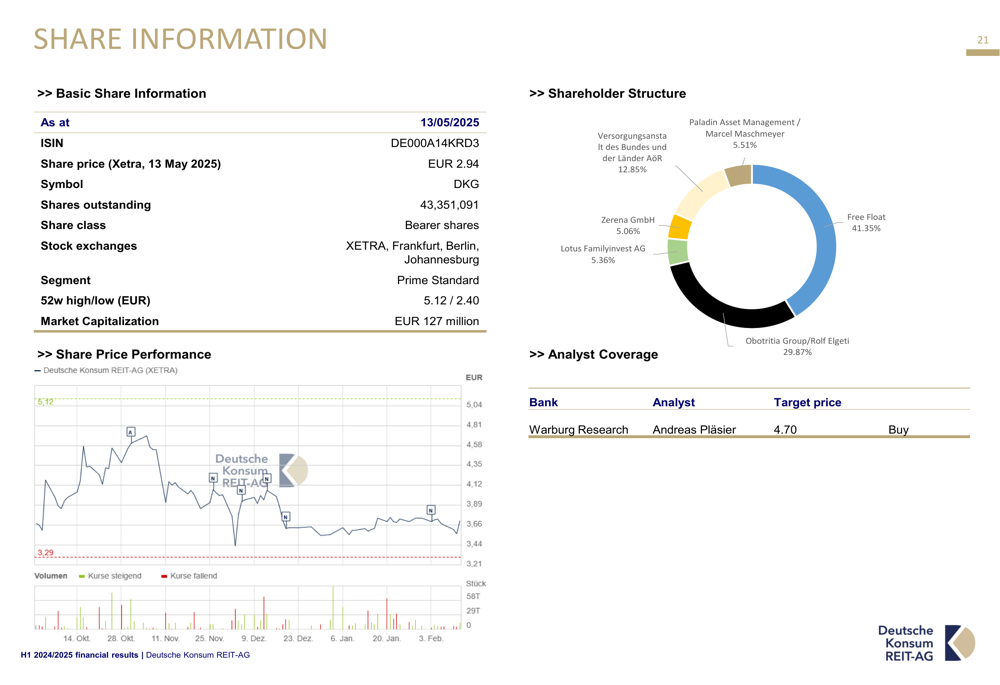Click the symbol value 'DKG'
The width and height of the screenshot is (1000, 685).
point(466,184)
